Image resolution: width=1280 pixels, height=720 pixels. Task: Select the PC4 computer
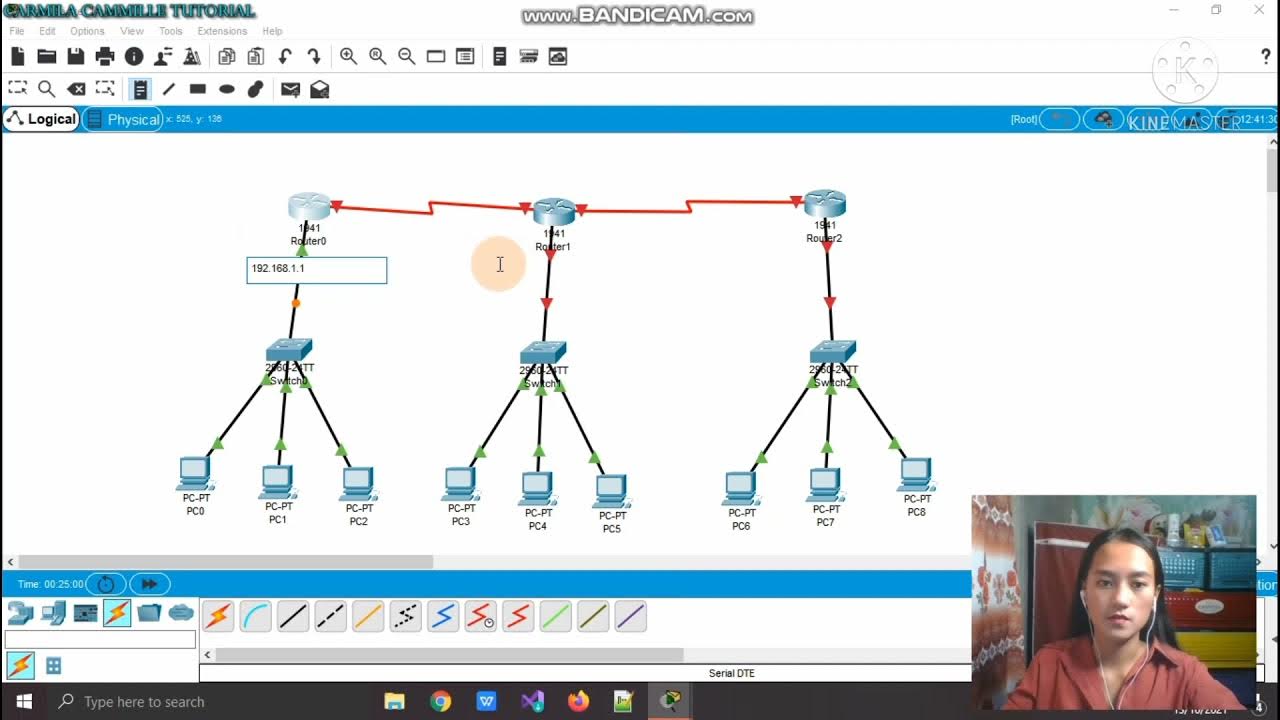[537, 490]
